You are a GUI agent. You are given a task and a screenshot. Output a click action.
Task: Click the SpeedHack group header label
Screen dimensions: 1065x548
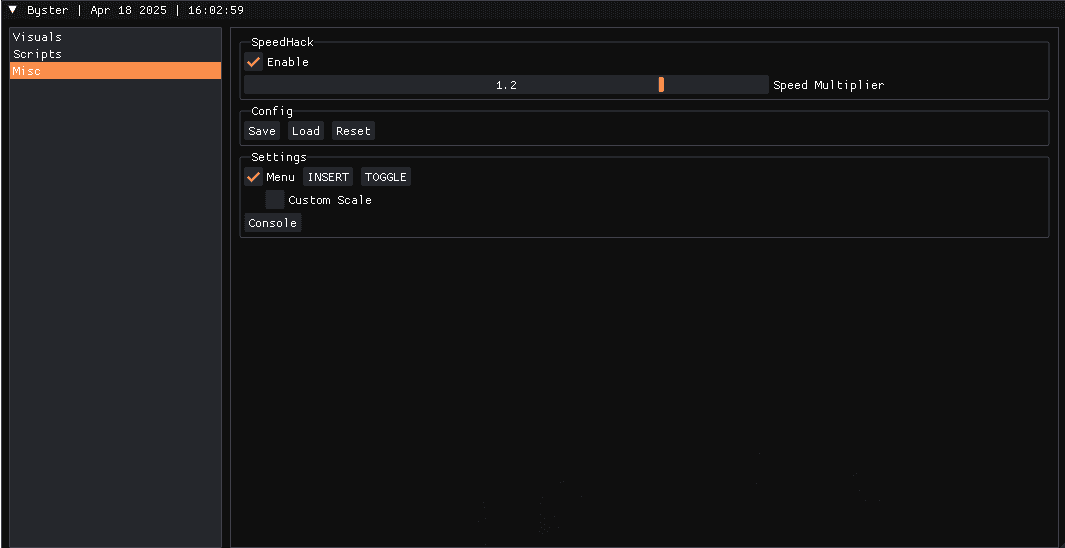[282, 43]
